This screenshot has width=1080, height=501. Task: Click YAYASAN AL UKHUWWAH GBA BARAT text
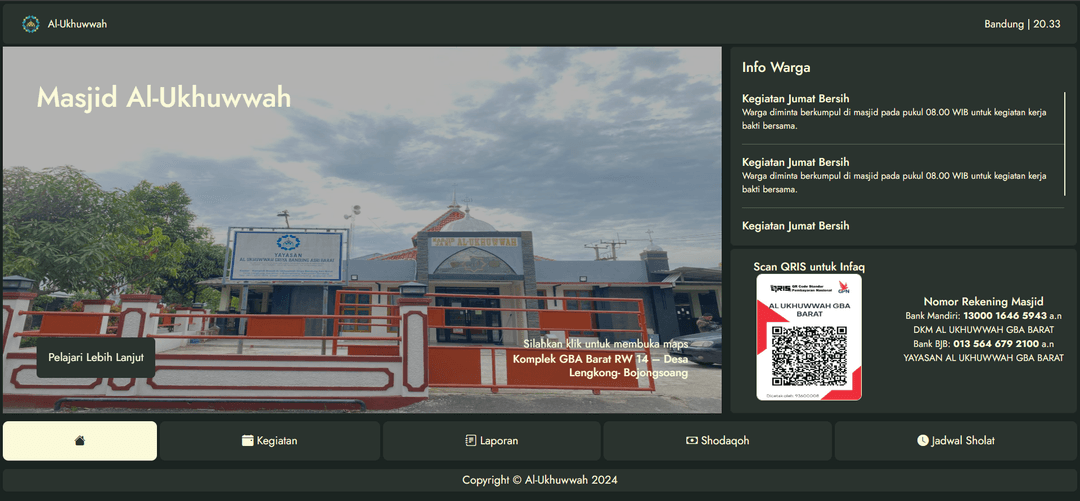tap(983, 358)
